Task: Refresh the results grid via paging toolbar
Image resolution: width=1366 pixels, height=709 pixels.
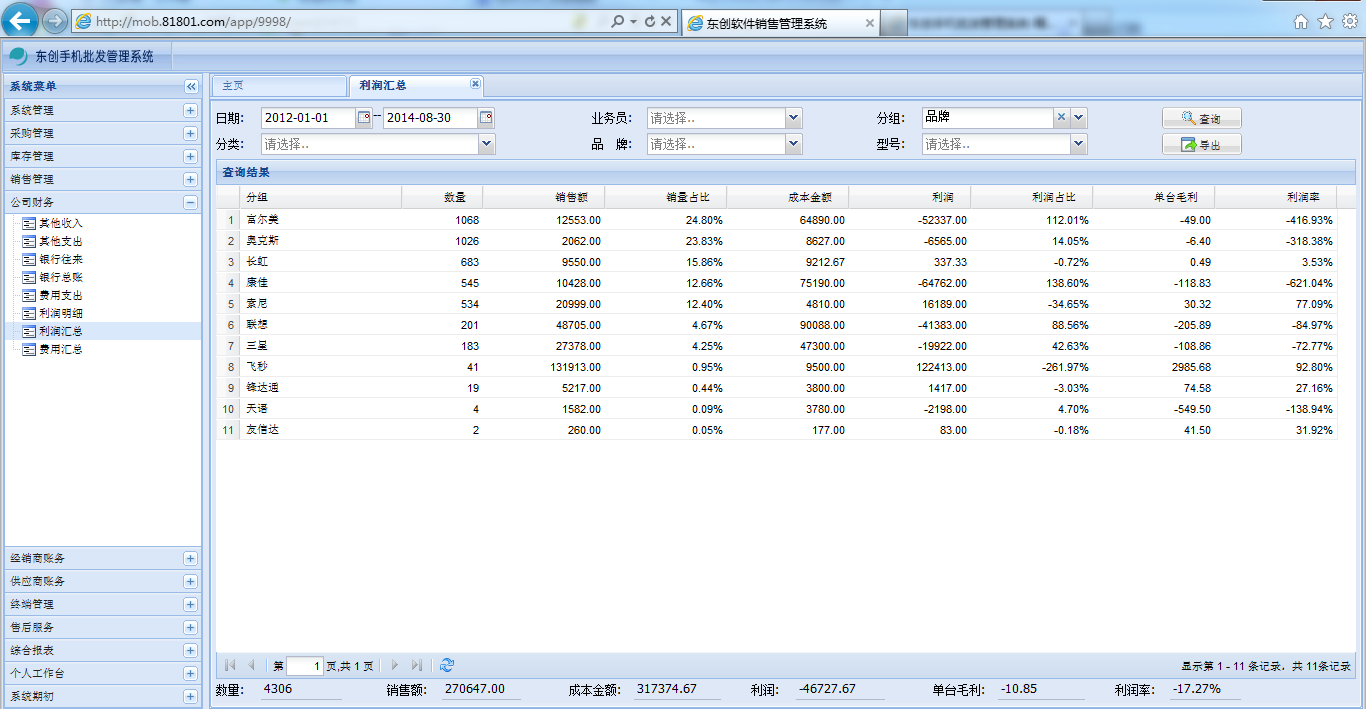Action: (x=447, y=665)
